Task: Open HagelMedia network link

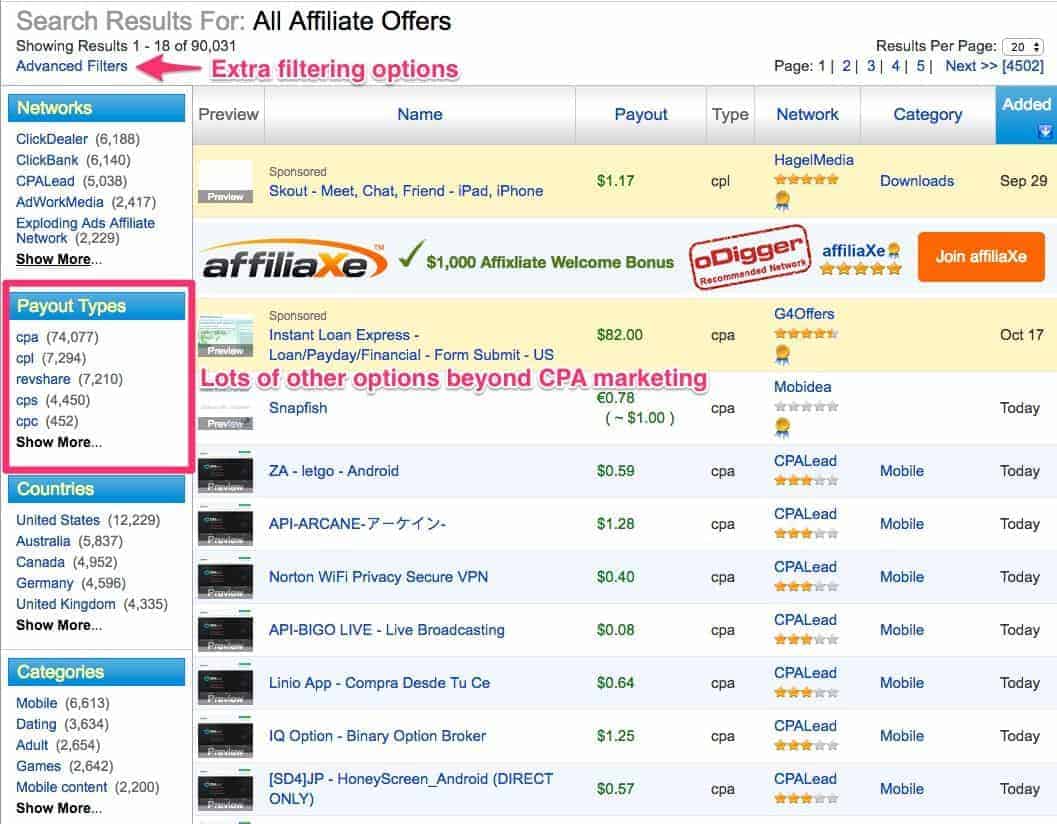Action: pyautogui.click(x=814, y=160)
